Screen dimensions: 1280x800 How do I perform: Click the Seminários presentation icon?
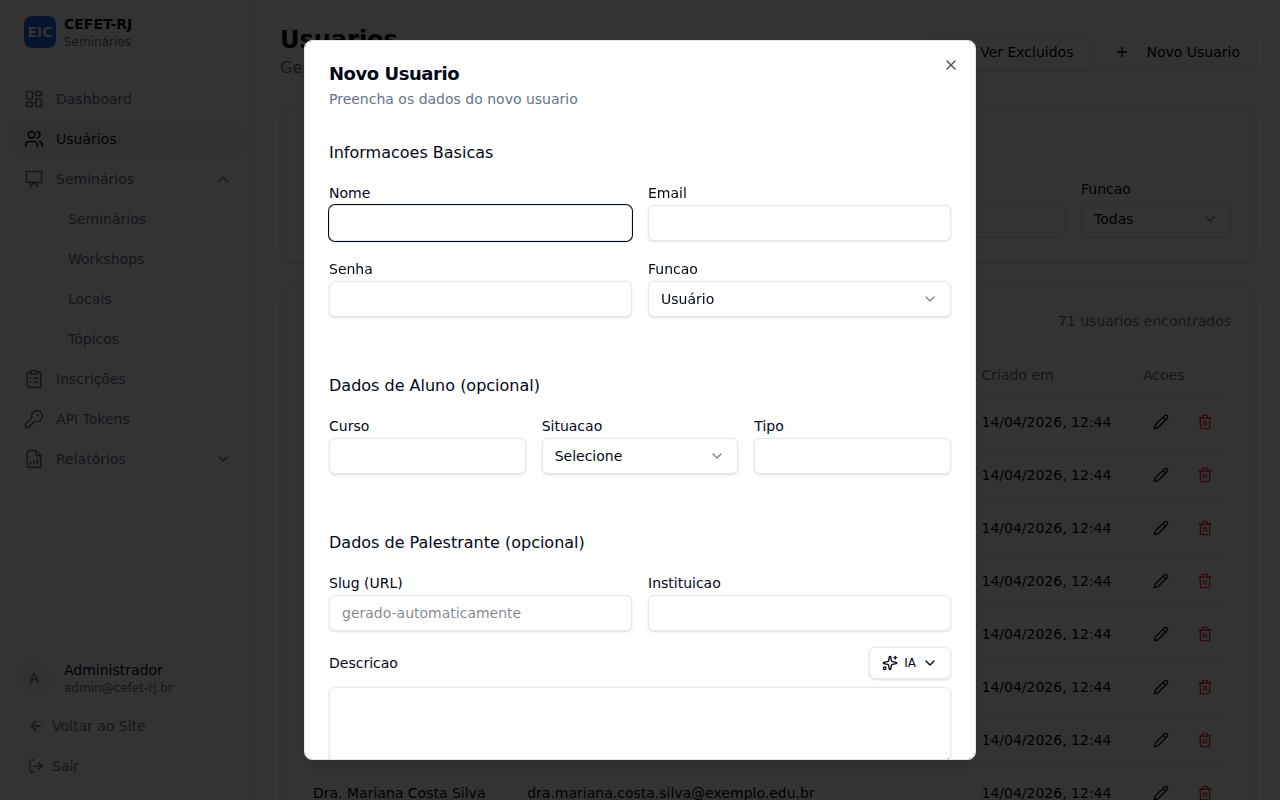(x=34, y=179)
